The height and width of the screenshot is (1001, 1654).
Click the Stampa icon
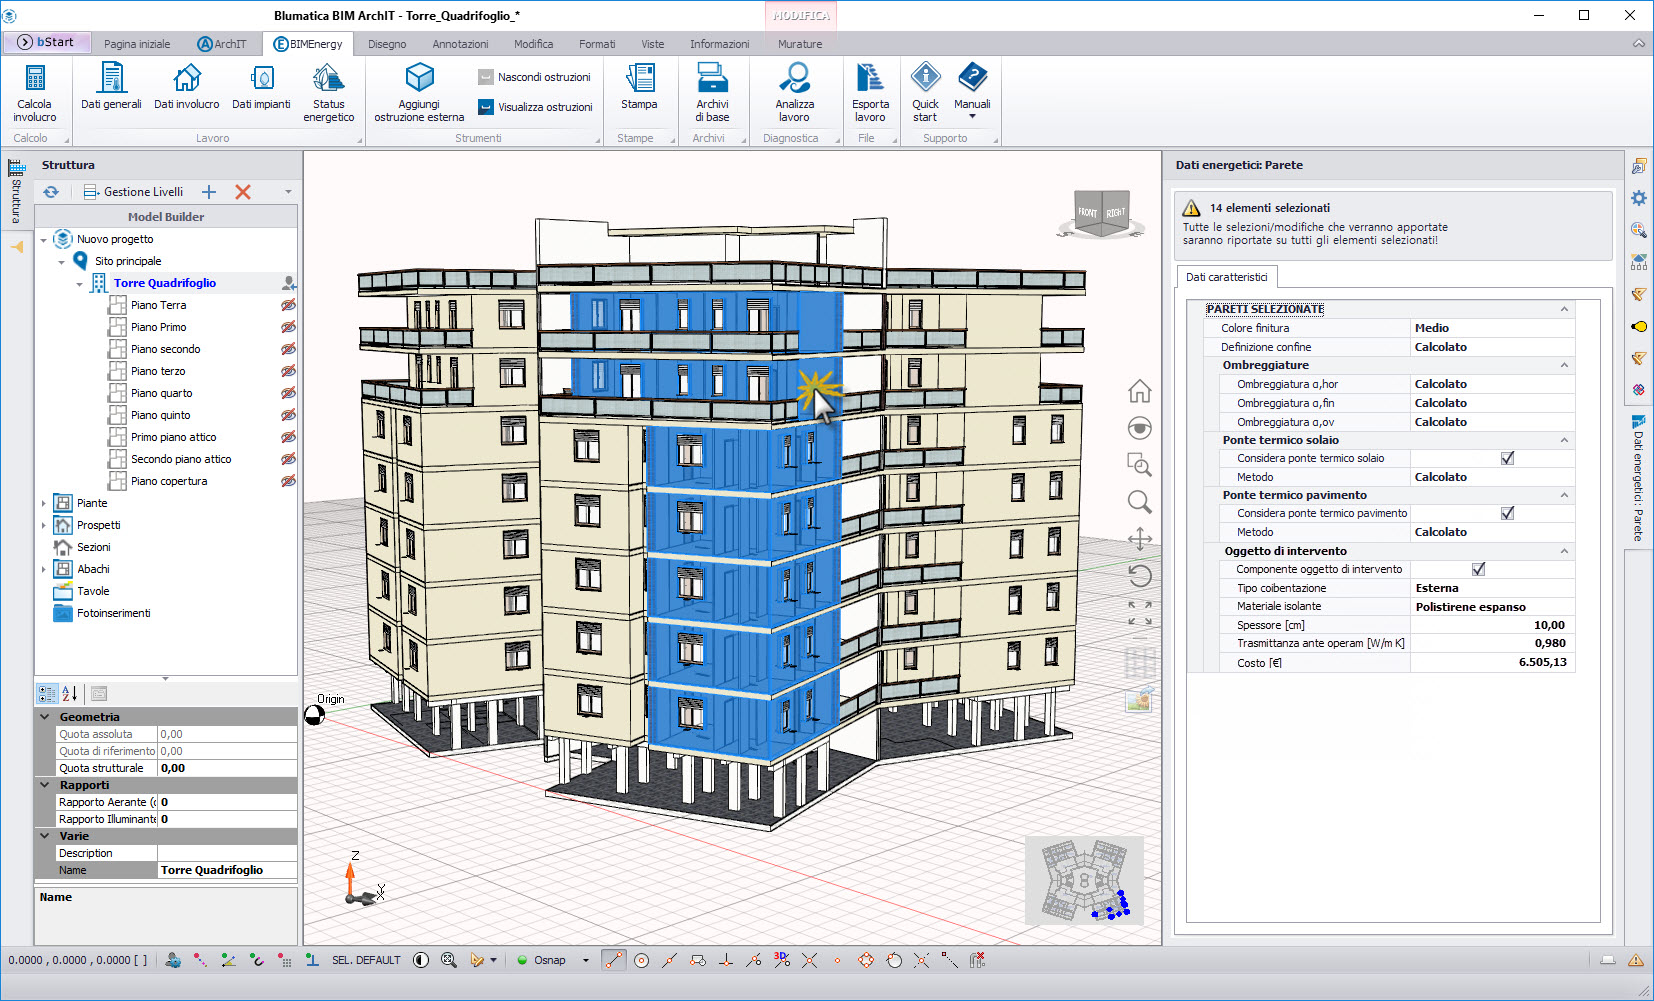click(639, 87)
